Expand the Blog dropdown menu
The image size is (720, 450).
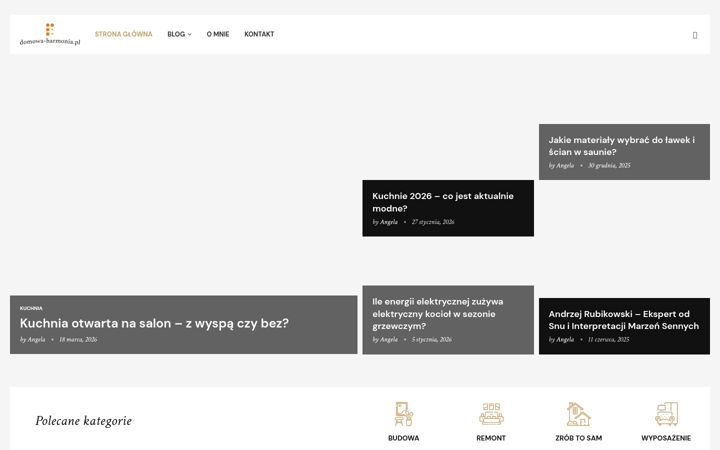(179, 34)
